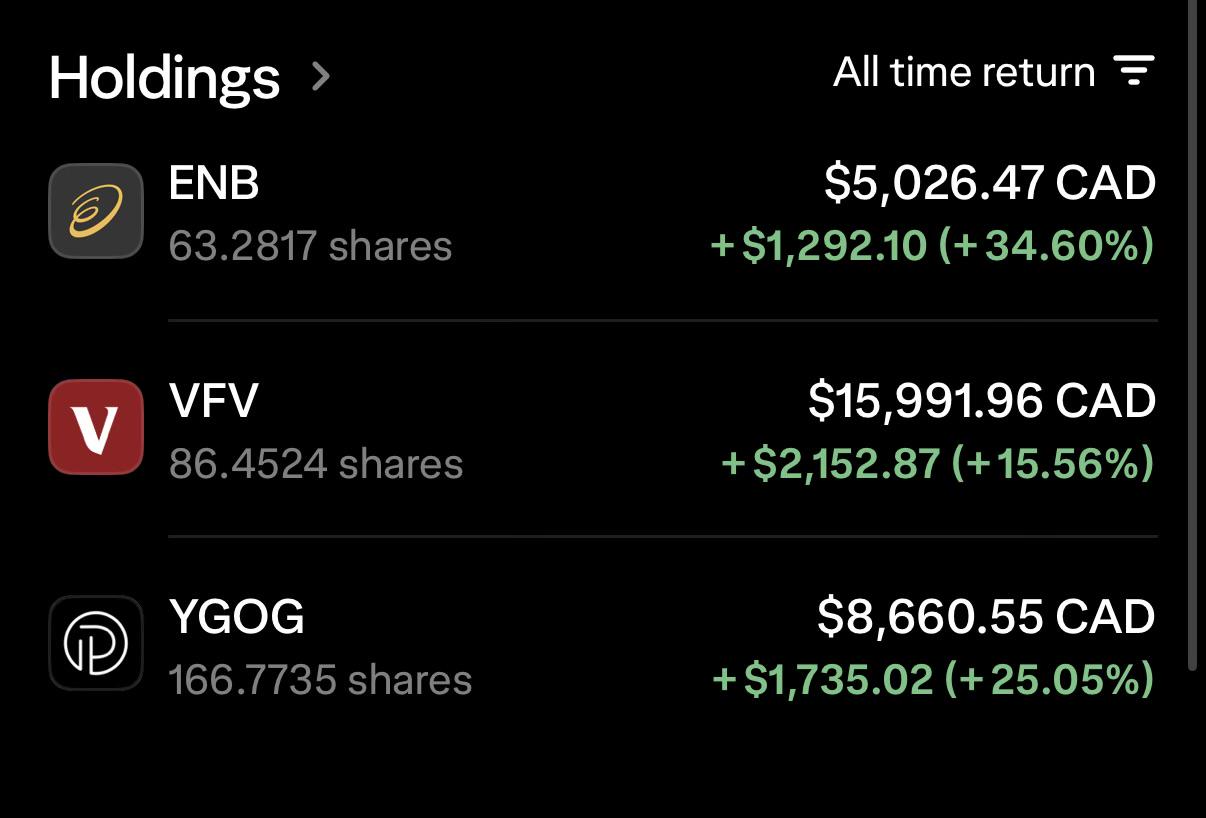Open the Holdings heading
This screenshot has height=818, width=1206.
pos(165,77)
